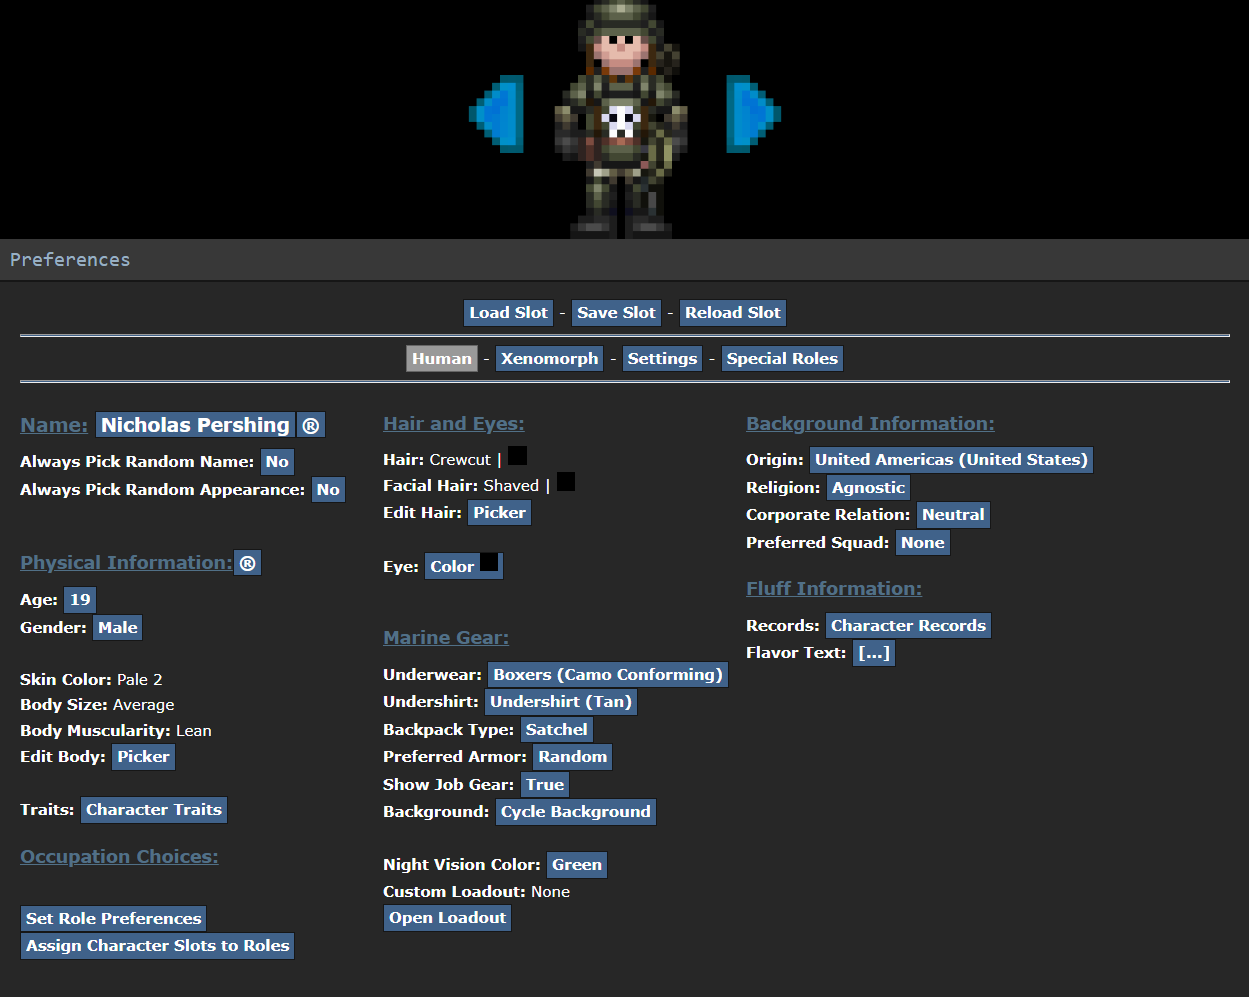Open the Human preferences tab
1249x997 pixels.
(442, 359)
